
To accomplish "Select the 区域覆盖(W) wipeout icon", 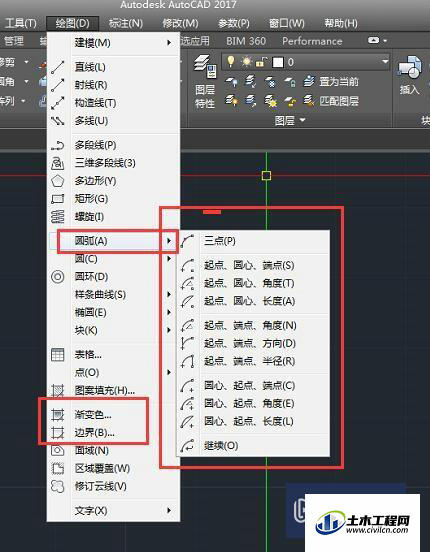I will pos(57,469).
